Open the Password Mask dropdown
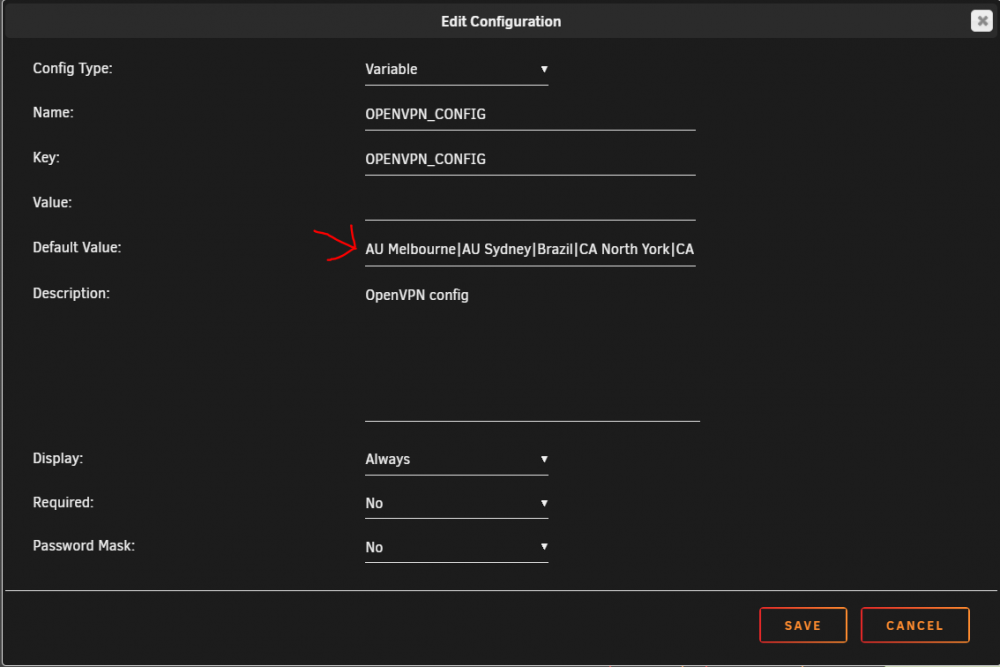1000x667 pixels. pyautogui.click(x=456, y=548)
